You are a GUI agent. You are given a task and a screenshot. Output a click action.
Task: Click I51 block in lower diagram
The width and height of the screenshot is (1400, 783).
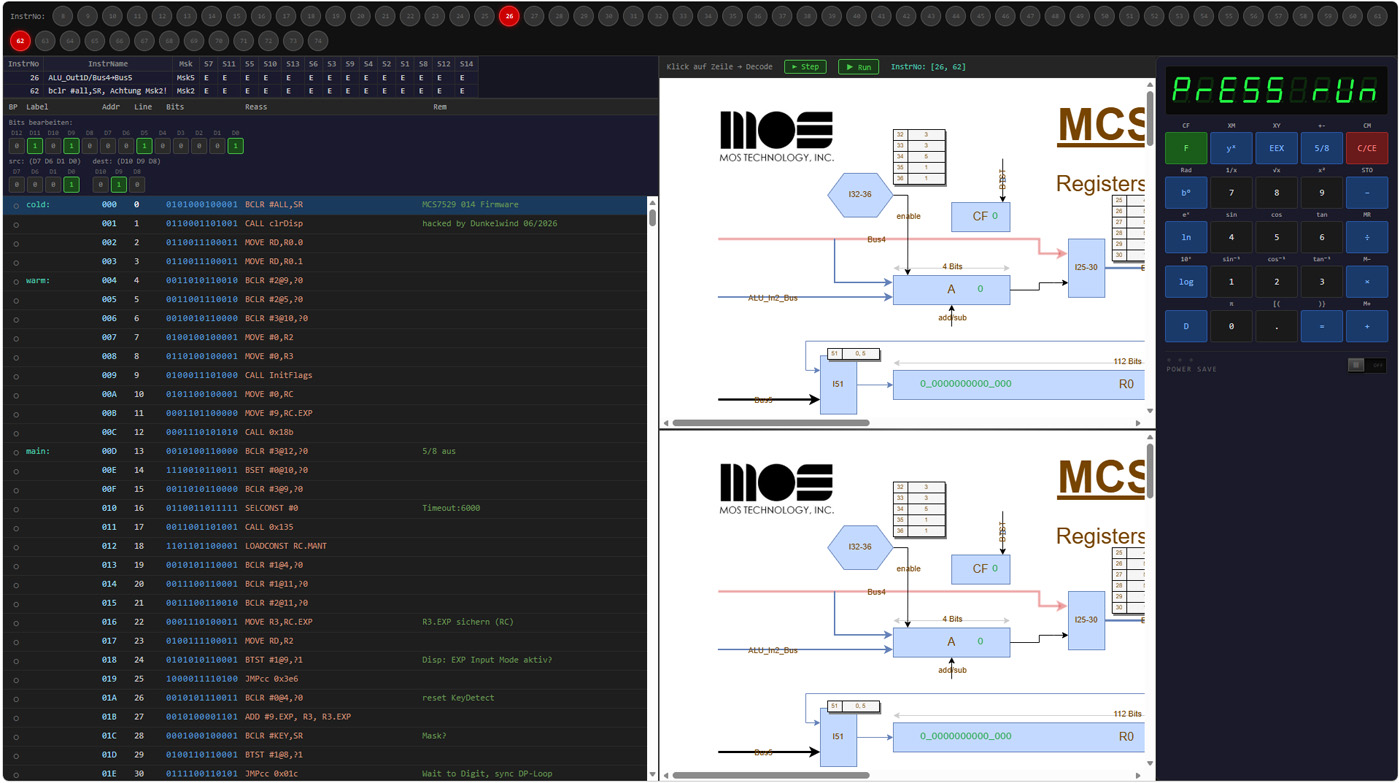838,735
